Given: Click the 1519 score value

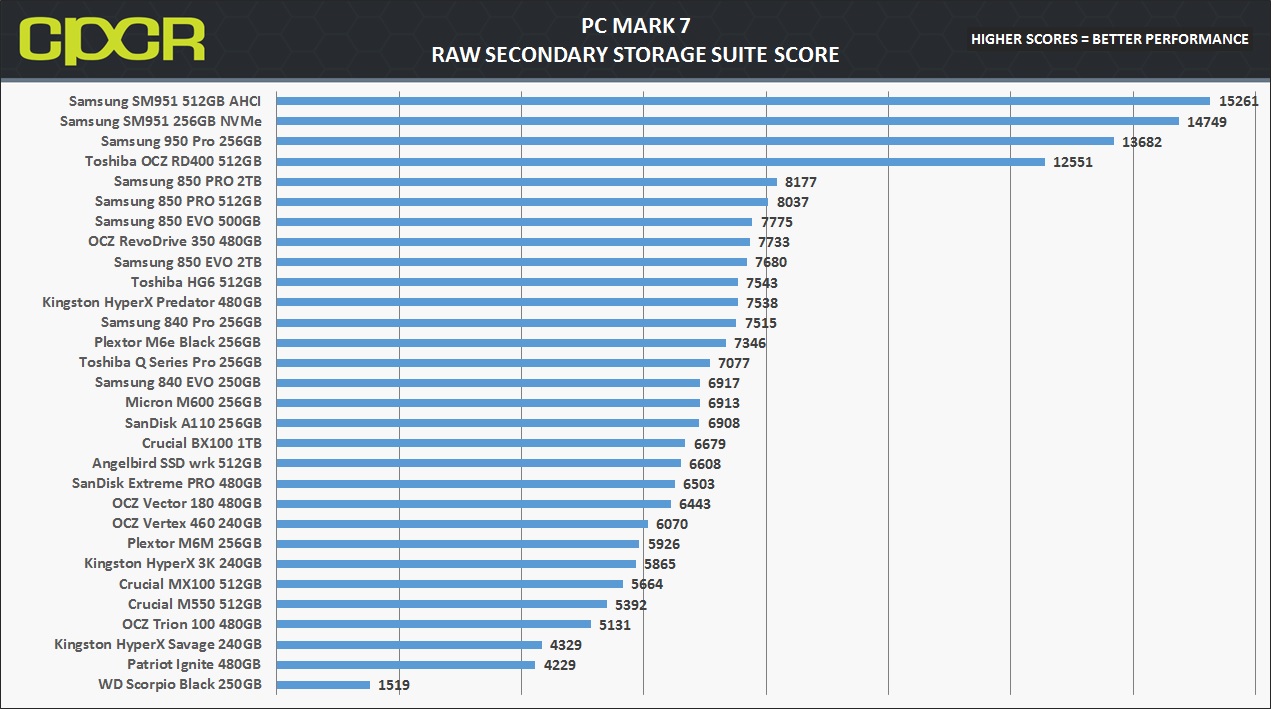Looking at the screenshot, I should point(394,685).
